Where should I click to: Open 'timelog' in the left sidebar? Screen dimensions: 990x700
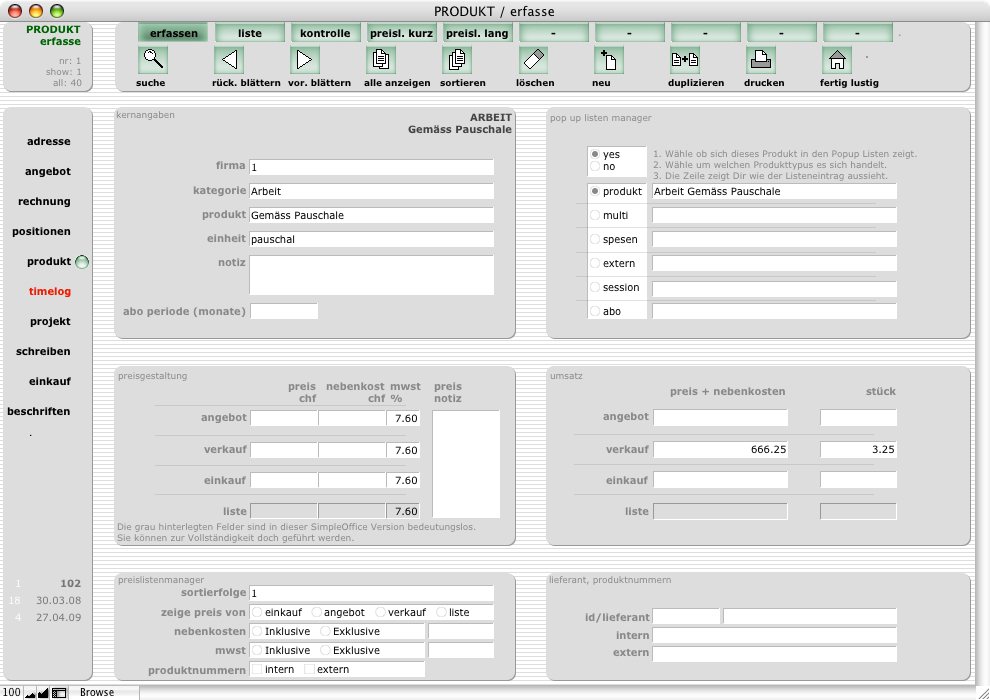(50, 292)
